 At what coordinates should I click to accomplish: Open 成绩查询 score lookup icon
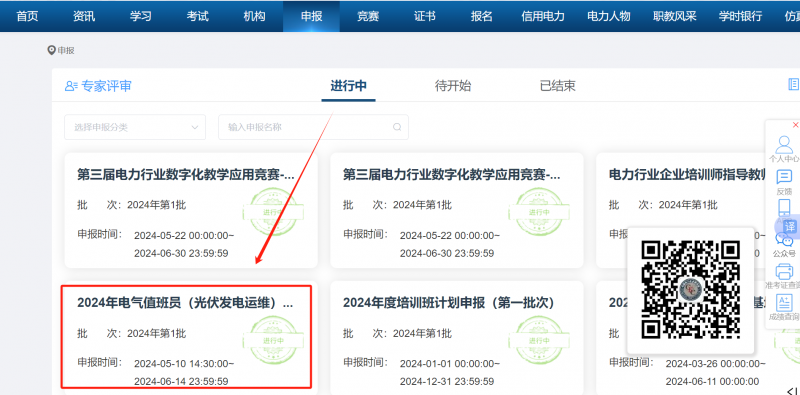[x=784, y=303]
